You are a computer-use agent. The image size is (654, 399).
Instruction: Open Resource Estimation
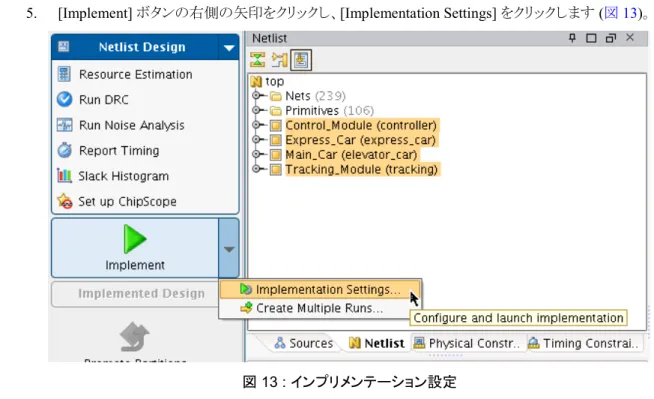(136, 74)
